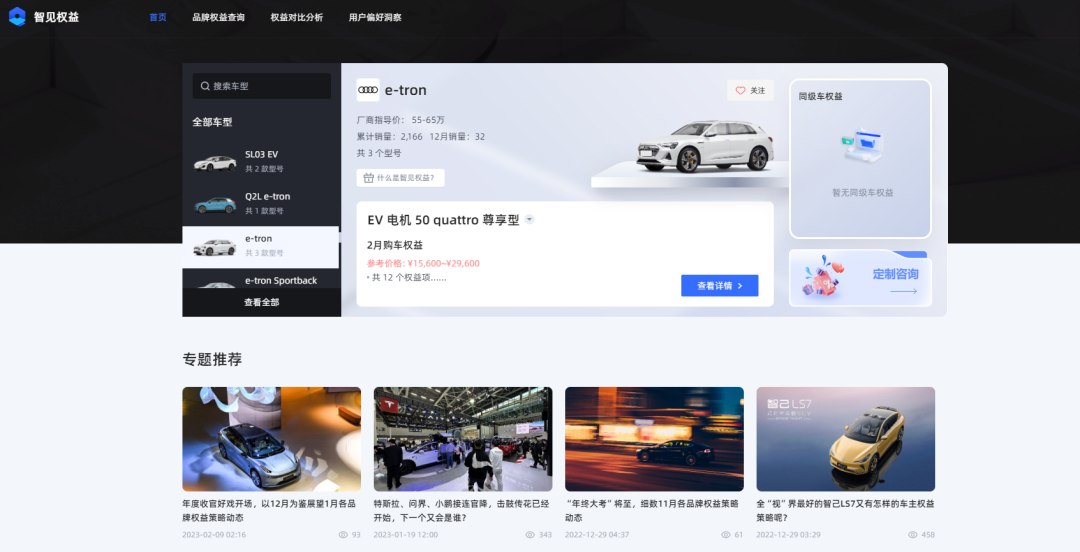
Task: Click the search magnifier icon in 搜索车型
Action: (x=205, y=86)
